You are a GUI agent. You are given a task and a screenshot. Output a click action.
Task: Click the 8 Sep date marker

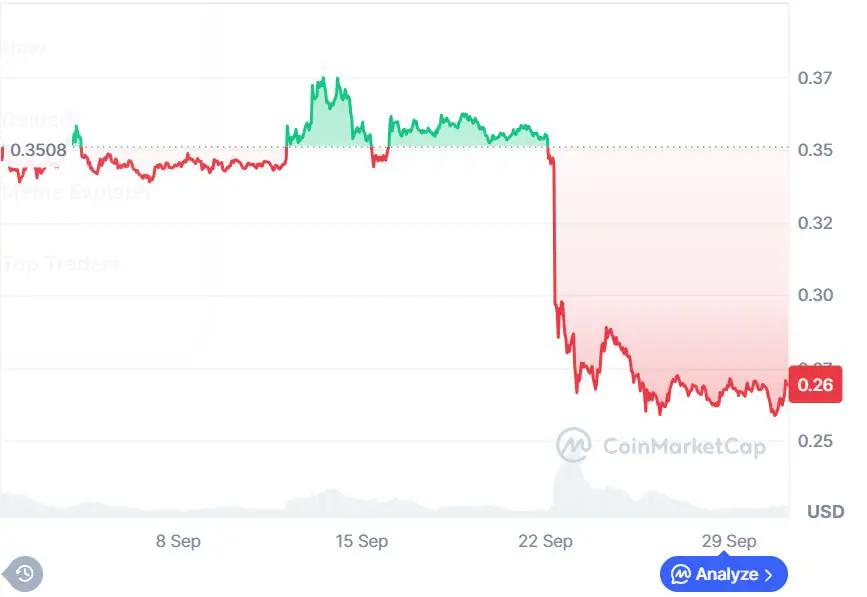(178, 541)
